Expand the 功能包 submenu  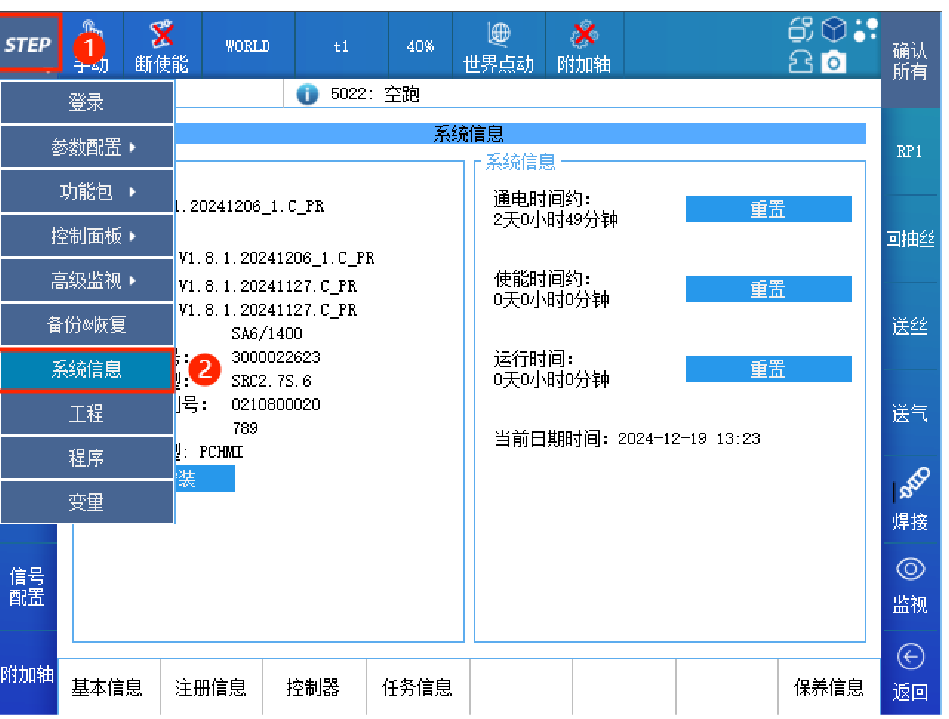[x=87, y=192]
